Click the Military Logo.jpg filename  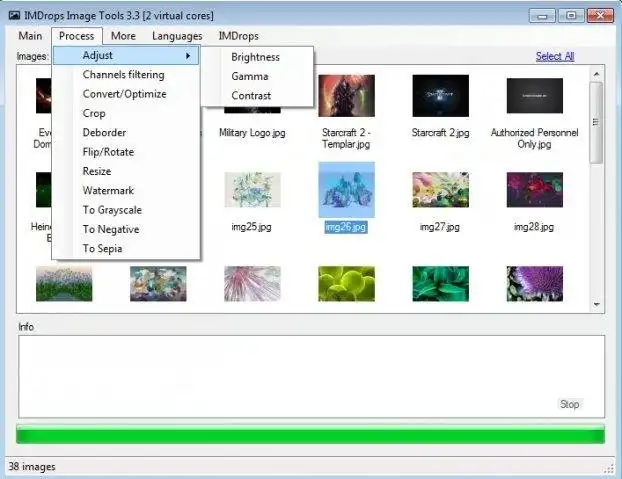[252, 133]
